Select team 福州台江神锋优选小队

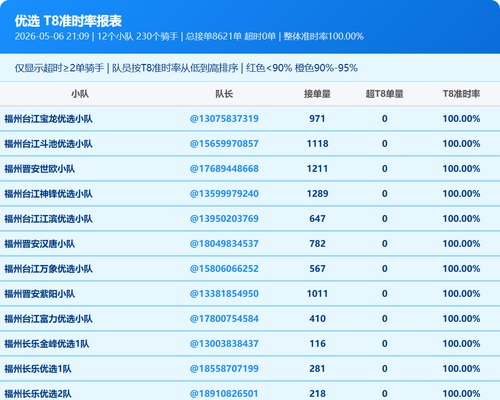[48, 194]
